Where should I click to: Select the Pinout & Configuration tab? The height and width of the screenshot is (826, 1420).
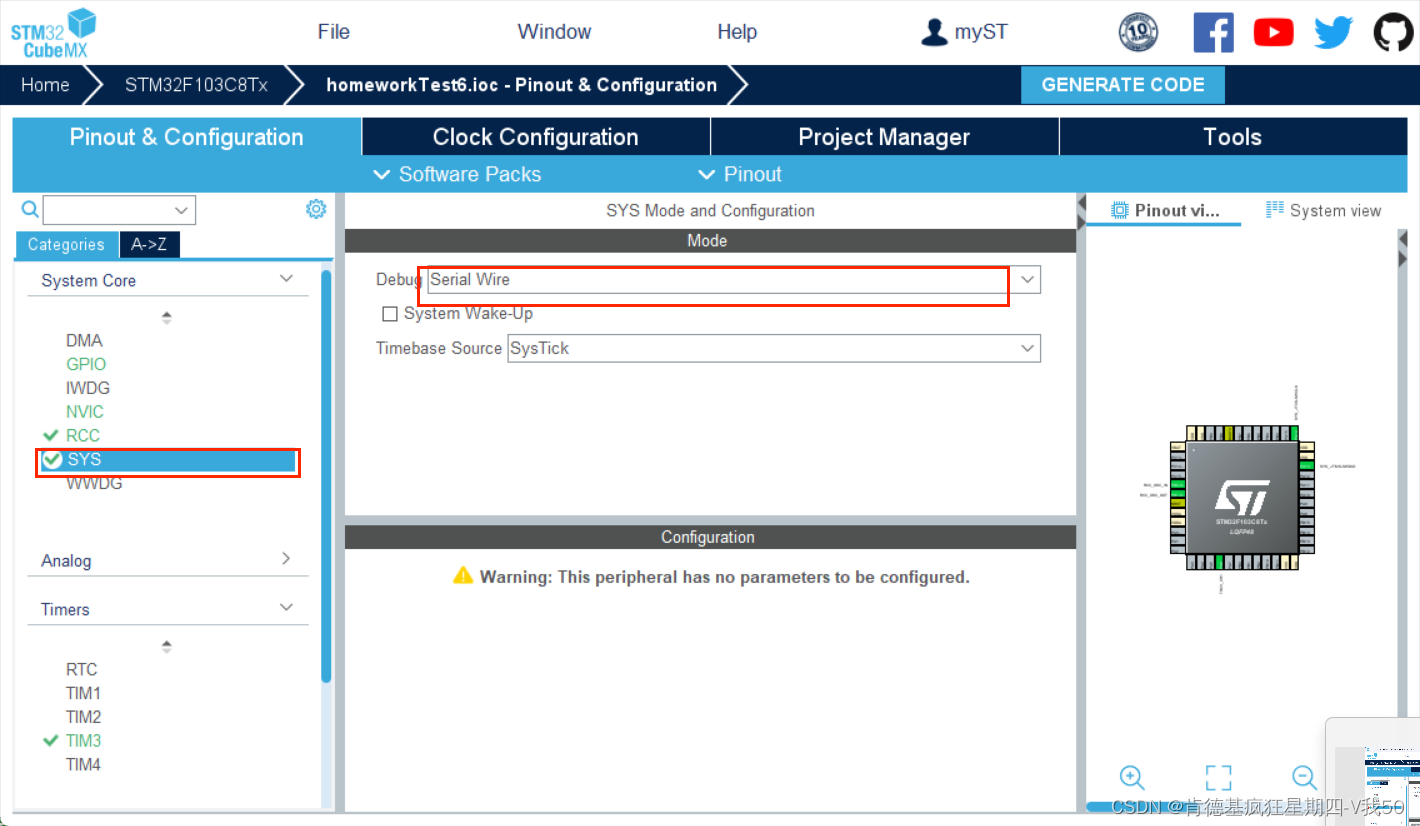(187, 137)
